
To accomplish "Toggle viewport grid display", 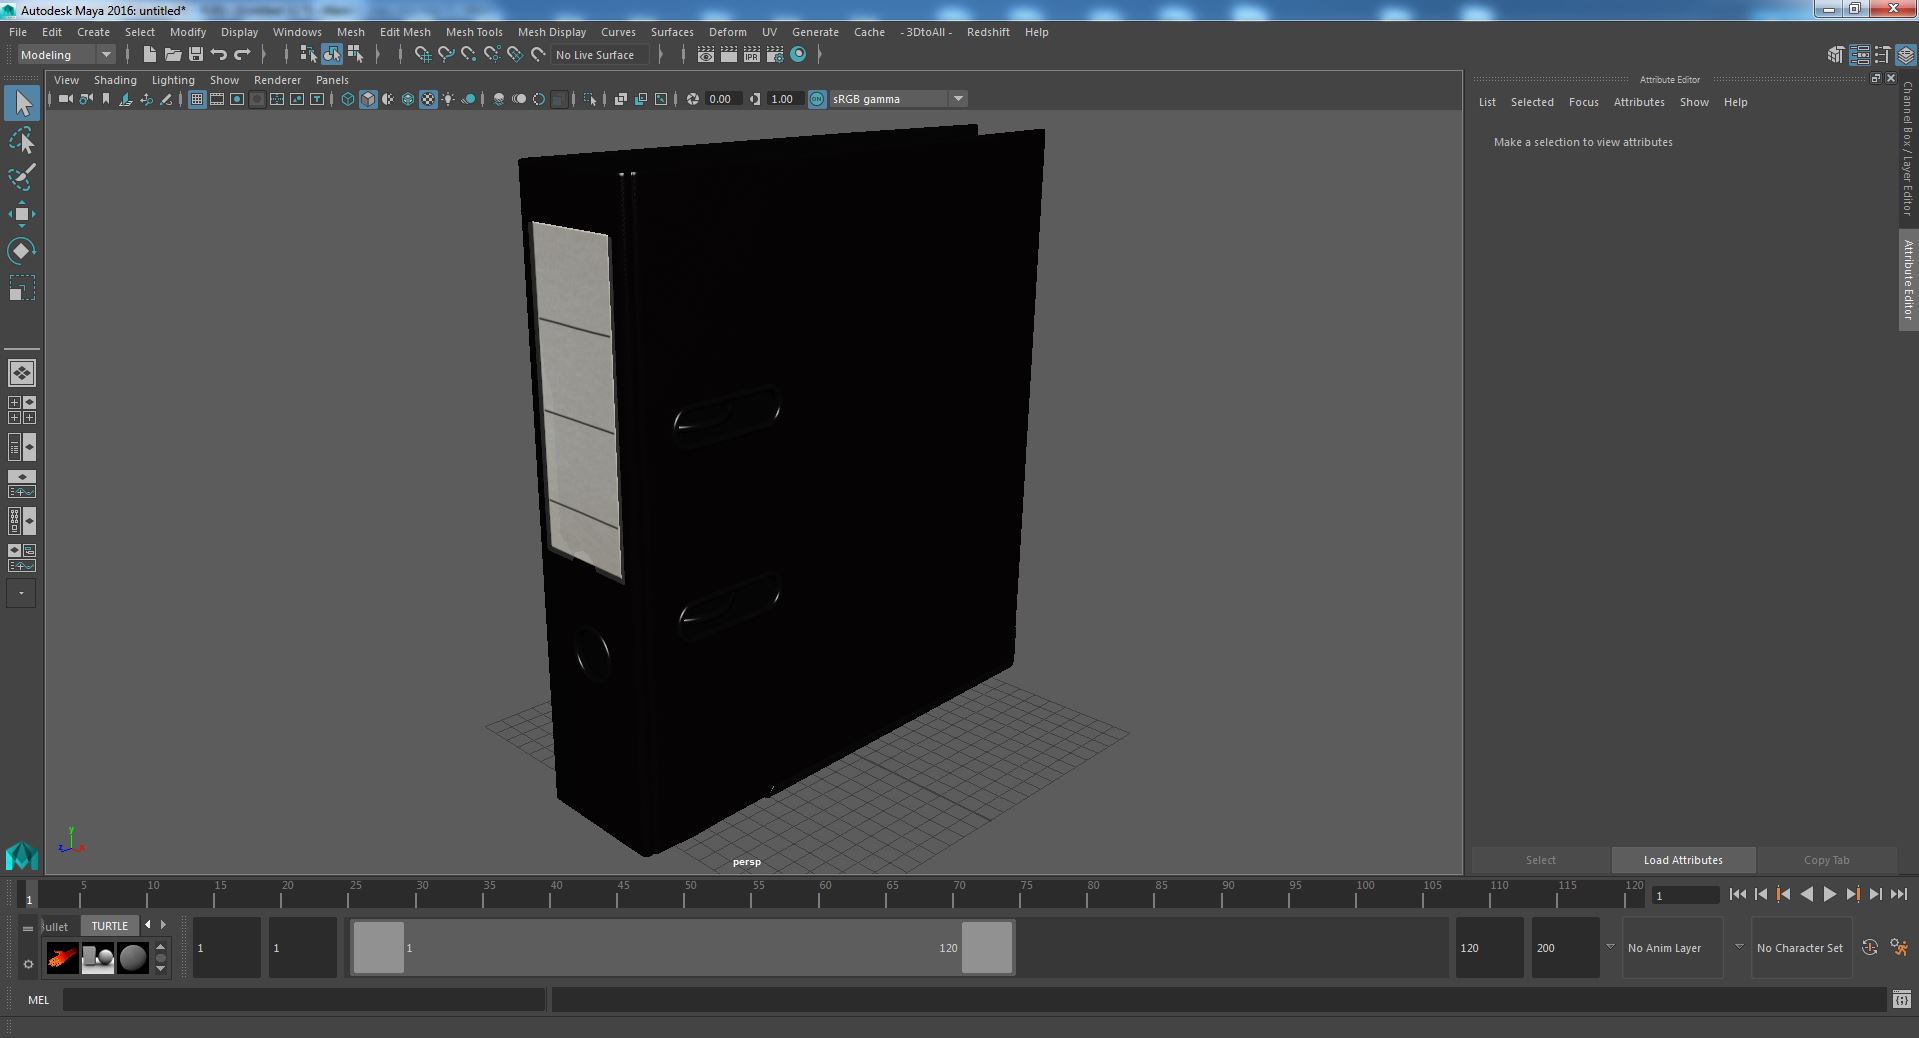I will [197, 99].
